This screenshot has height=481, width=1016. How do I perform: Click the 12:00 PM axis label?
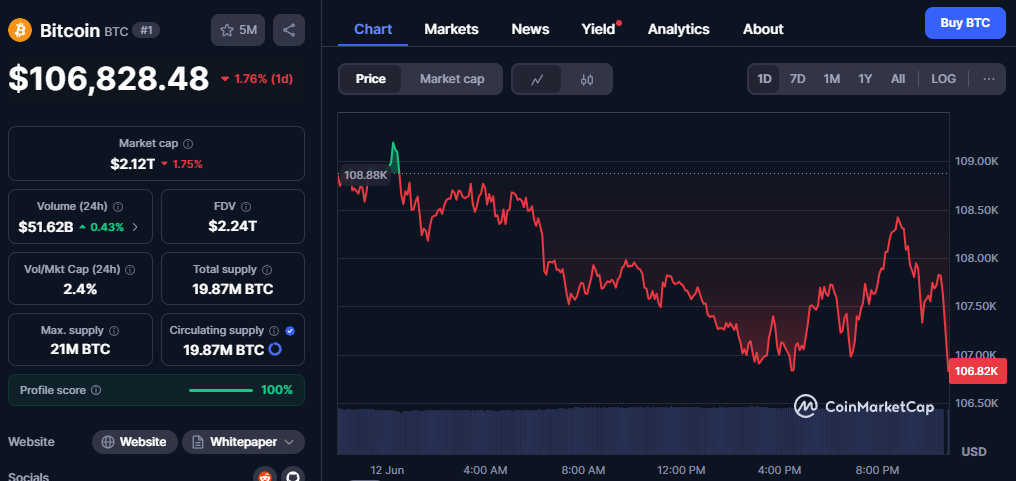682,470
